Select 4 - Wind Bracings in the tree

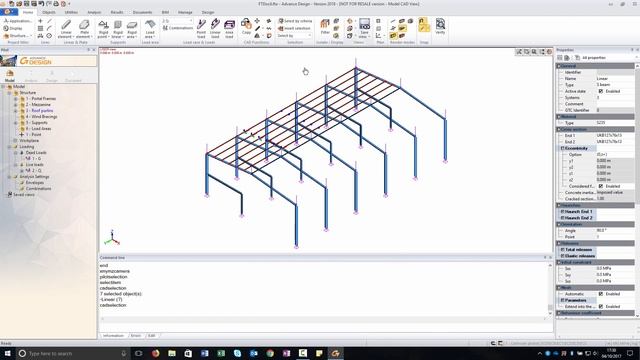pos(41,117)
